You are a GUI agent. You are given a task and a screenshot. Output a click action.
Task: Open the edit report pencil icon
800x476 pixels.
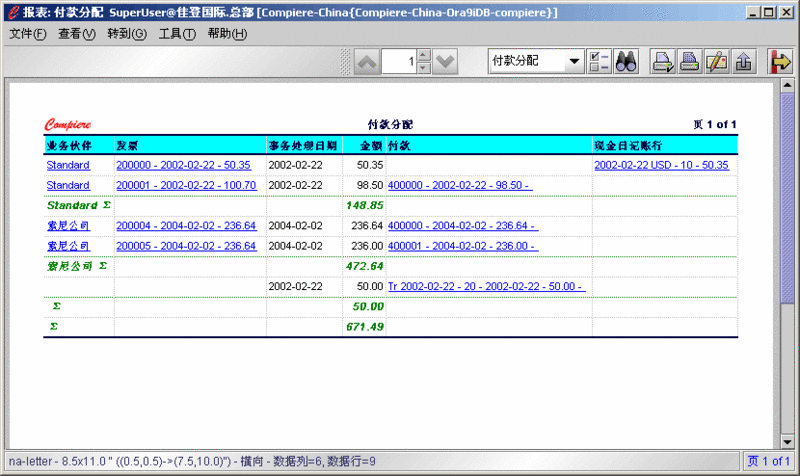pyautogui.click(x=716, y=62)
